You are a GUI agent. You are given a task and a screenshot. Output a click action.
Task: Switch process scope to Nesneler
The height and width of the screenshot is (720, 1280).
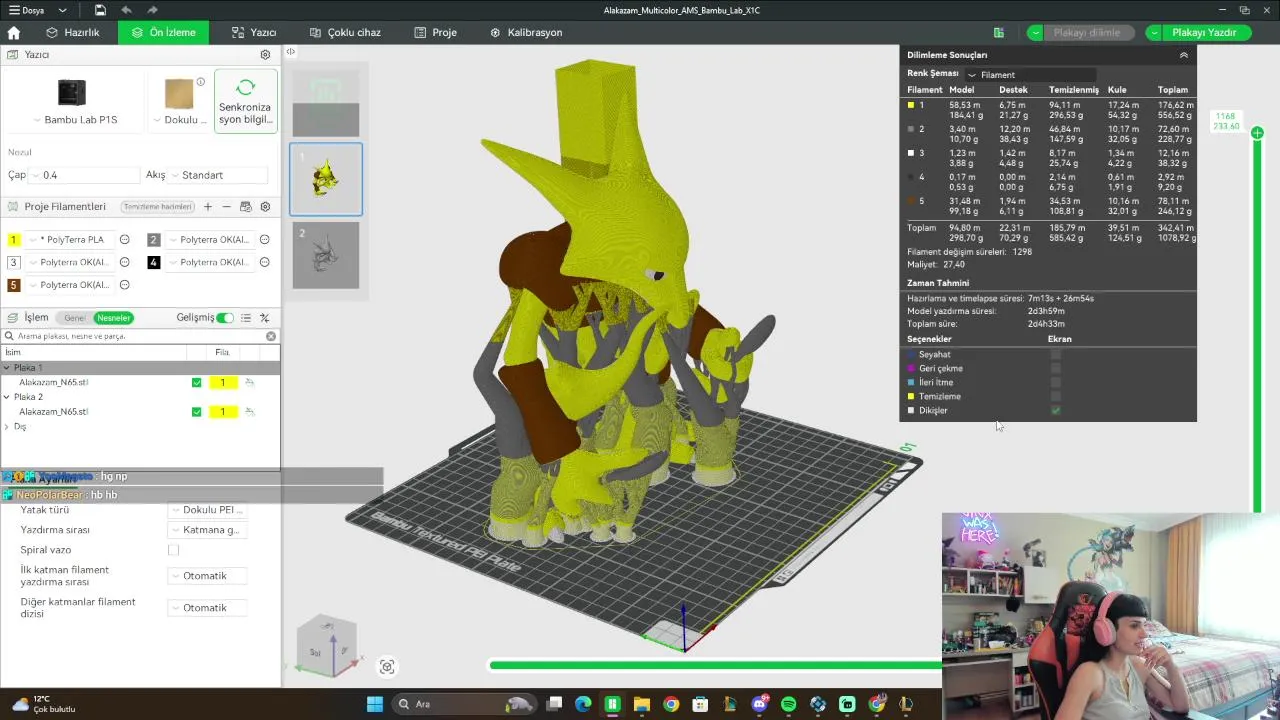pyautogui.click(x=113, y=318)
